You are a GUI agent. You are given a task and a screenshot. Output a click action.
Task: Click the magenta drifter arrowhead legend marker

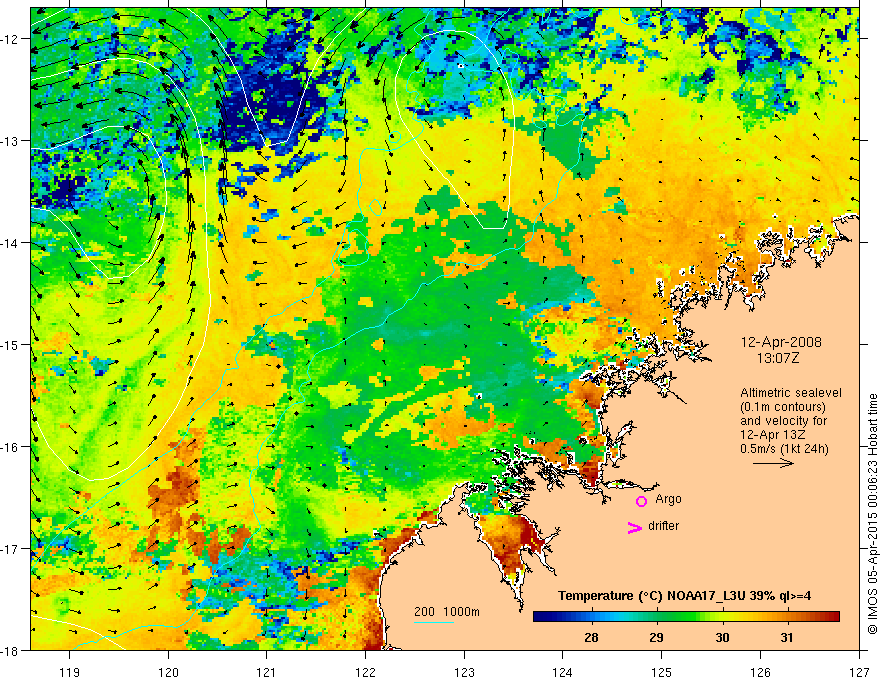634,527
